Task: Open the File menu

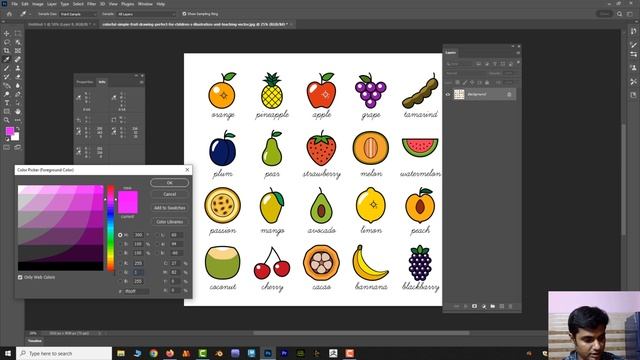Action: (14, 4)
